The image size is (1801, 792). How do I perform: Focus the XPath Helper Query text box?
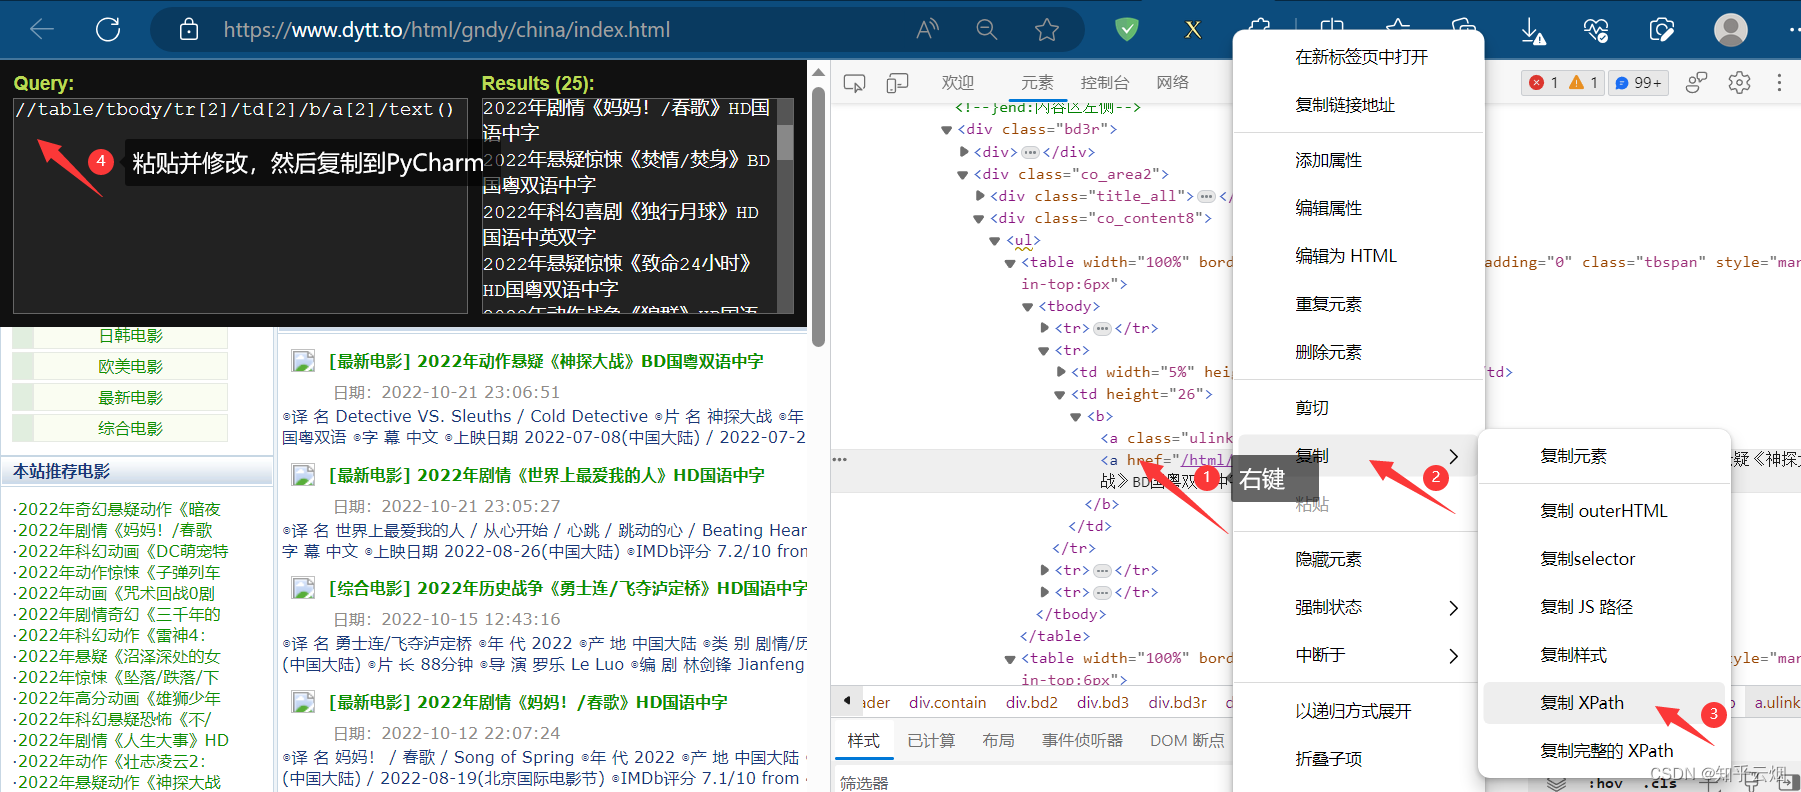[x=240, y=205]
